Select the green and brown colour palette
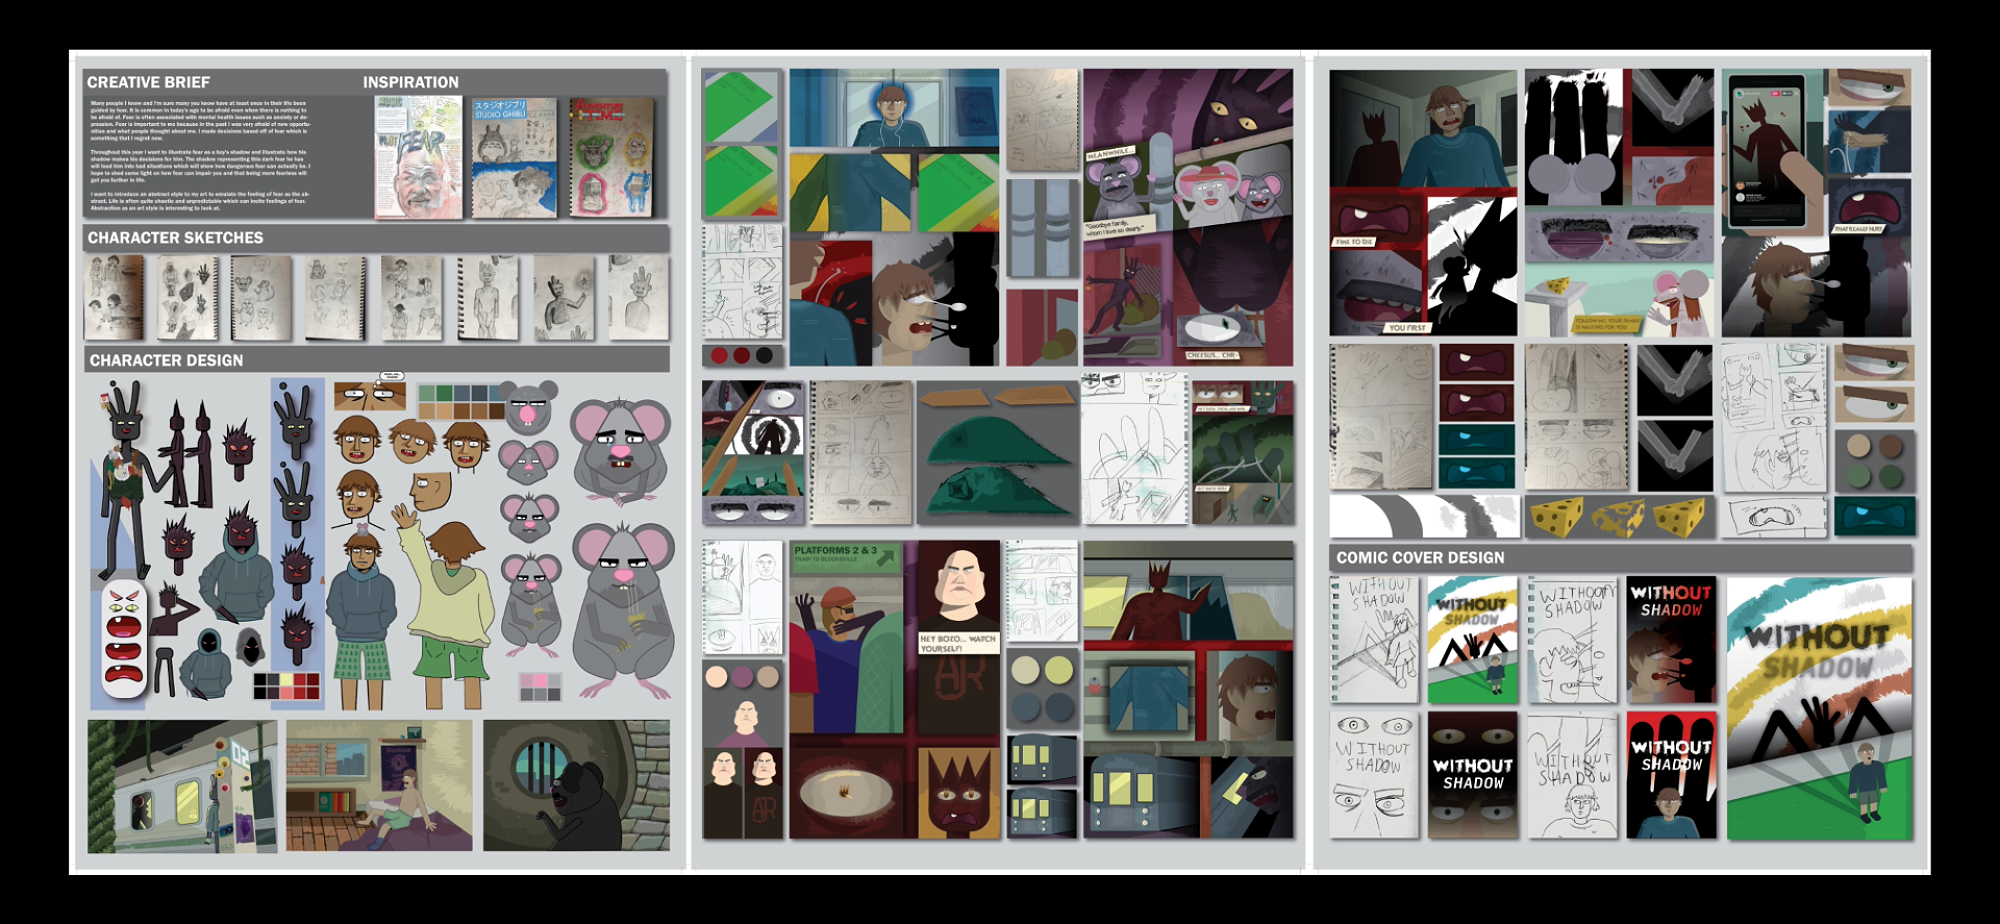 [461, 401]
